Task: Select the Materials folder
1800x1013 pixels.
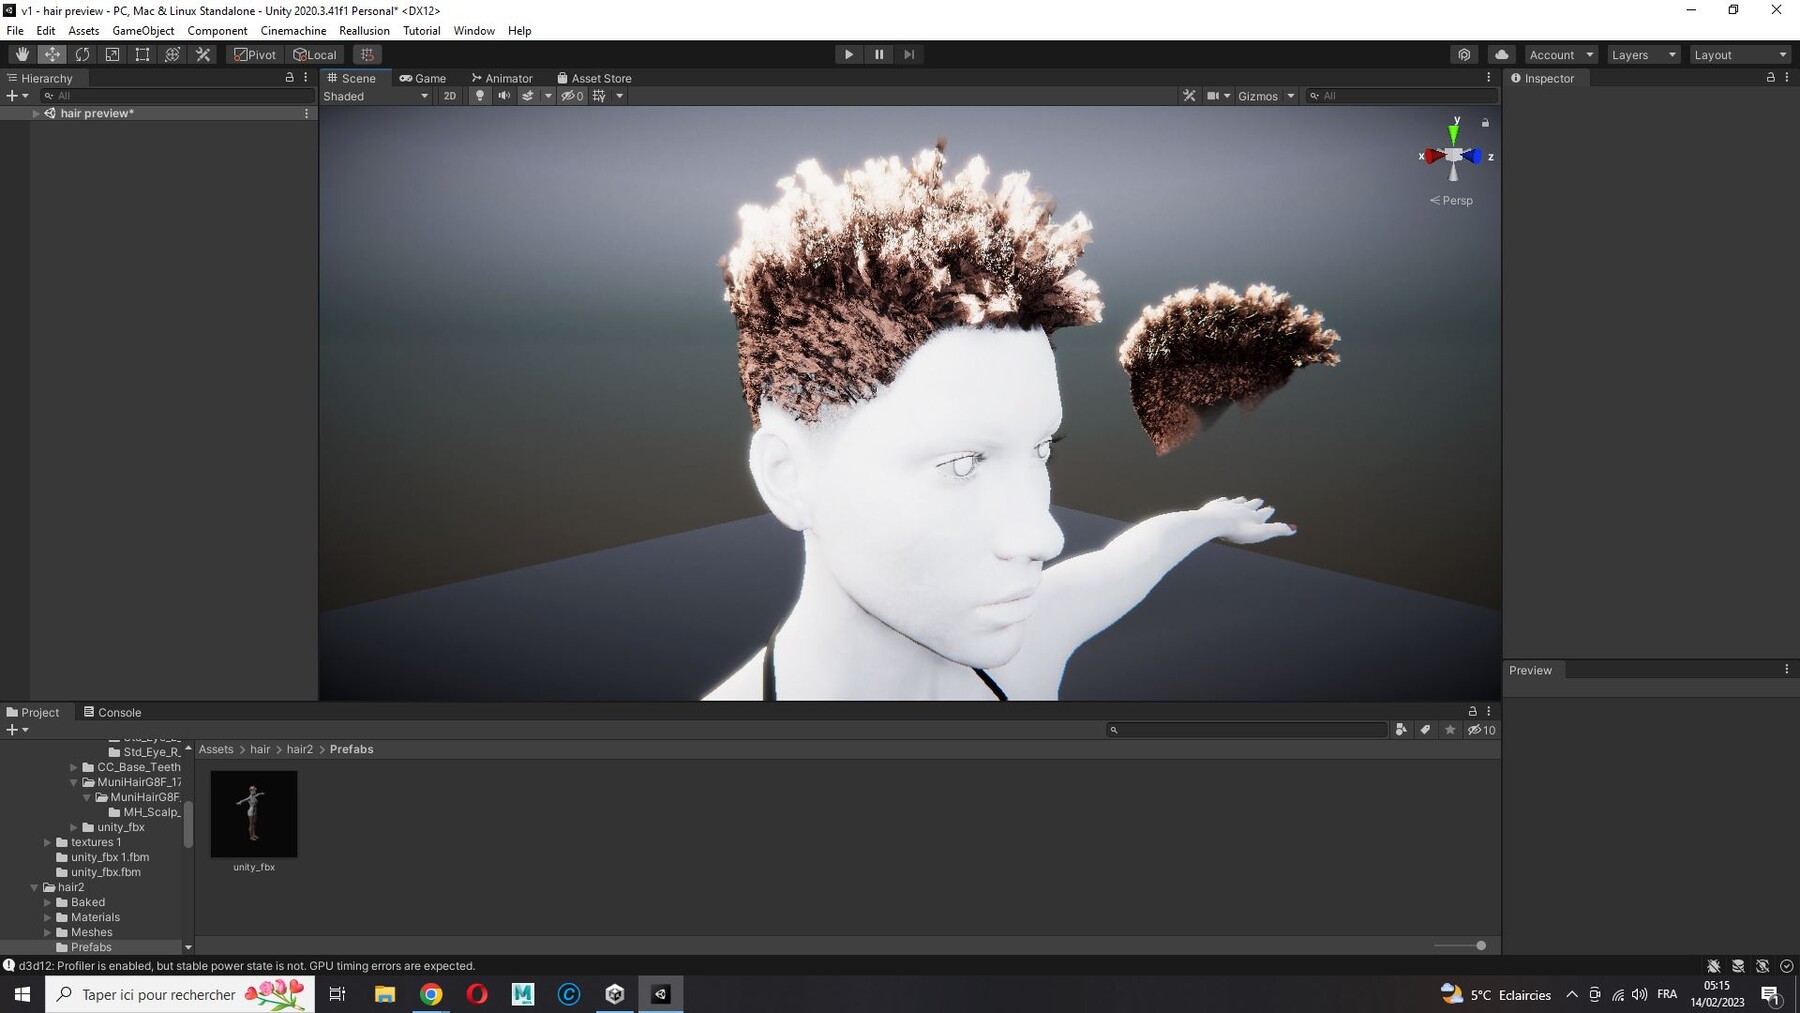Action: click(95, 917)
